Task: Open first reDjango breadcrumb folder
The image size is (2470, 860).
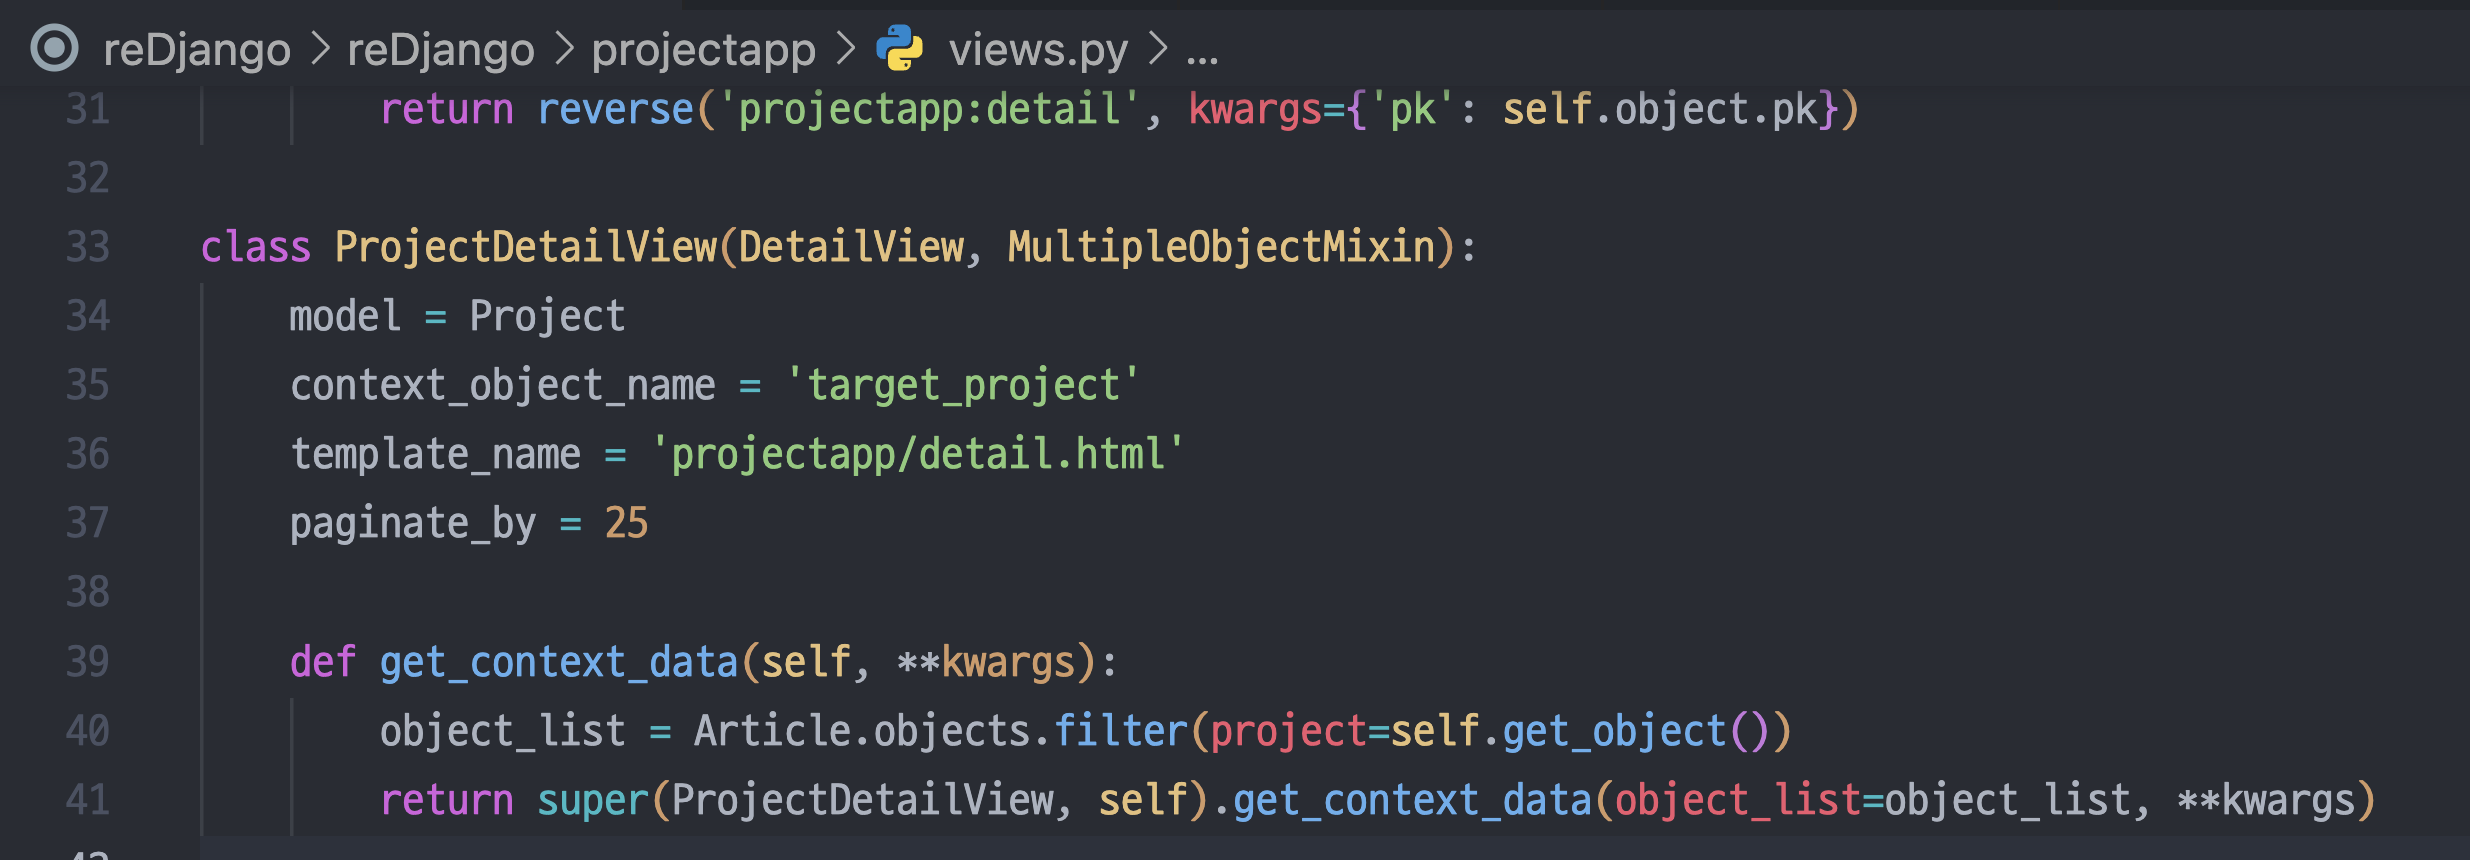Action: click(196, 50)
